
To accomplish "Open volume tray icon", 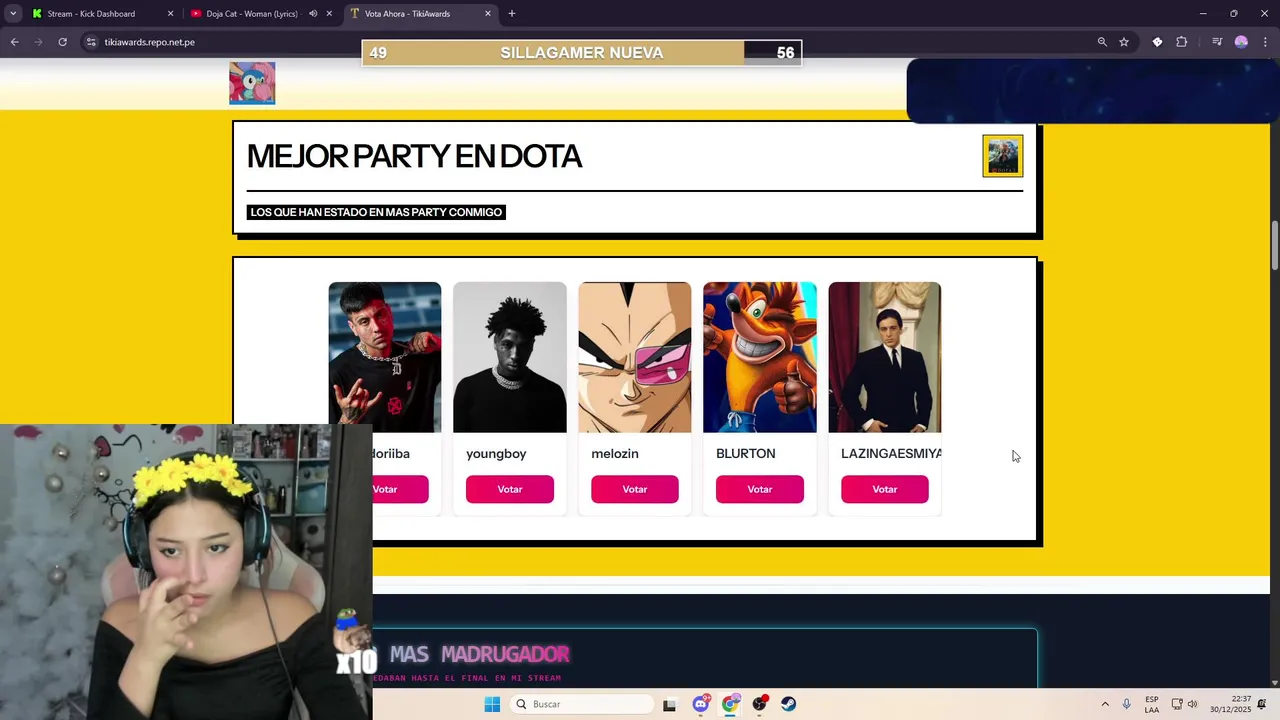I will coord(1192,704).
